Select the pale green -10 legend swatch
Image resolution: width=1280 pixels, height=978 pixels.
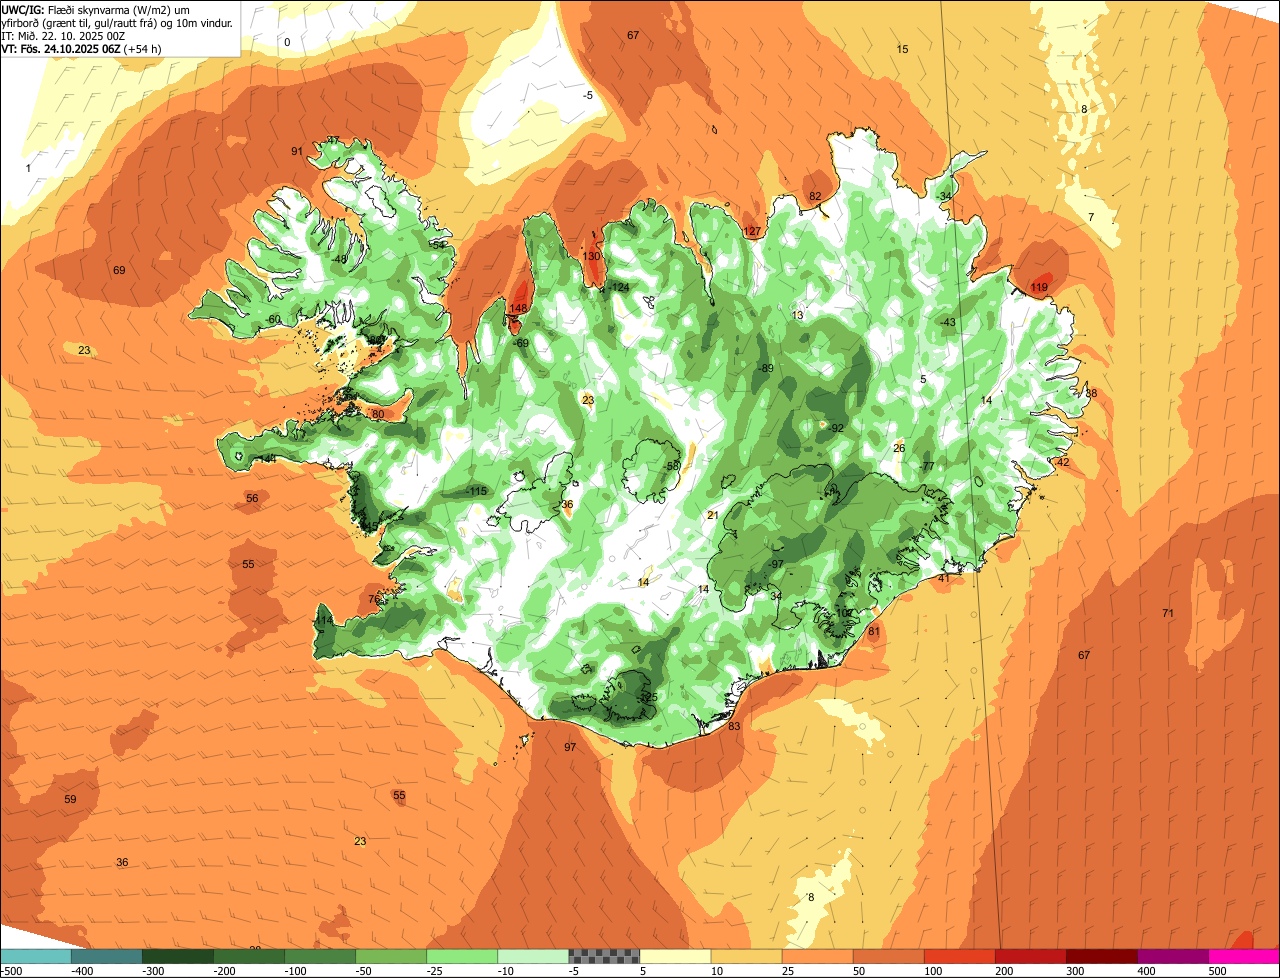click(x=532, y=956)
